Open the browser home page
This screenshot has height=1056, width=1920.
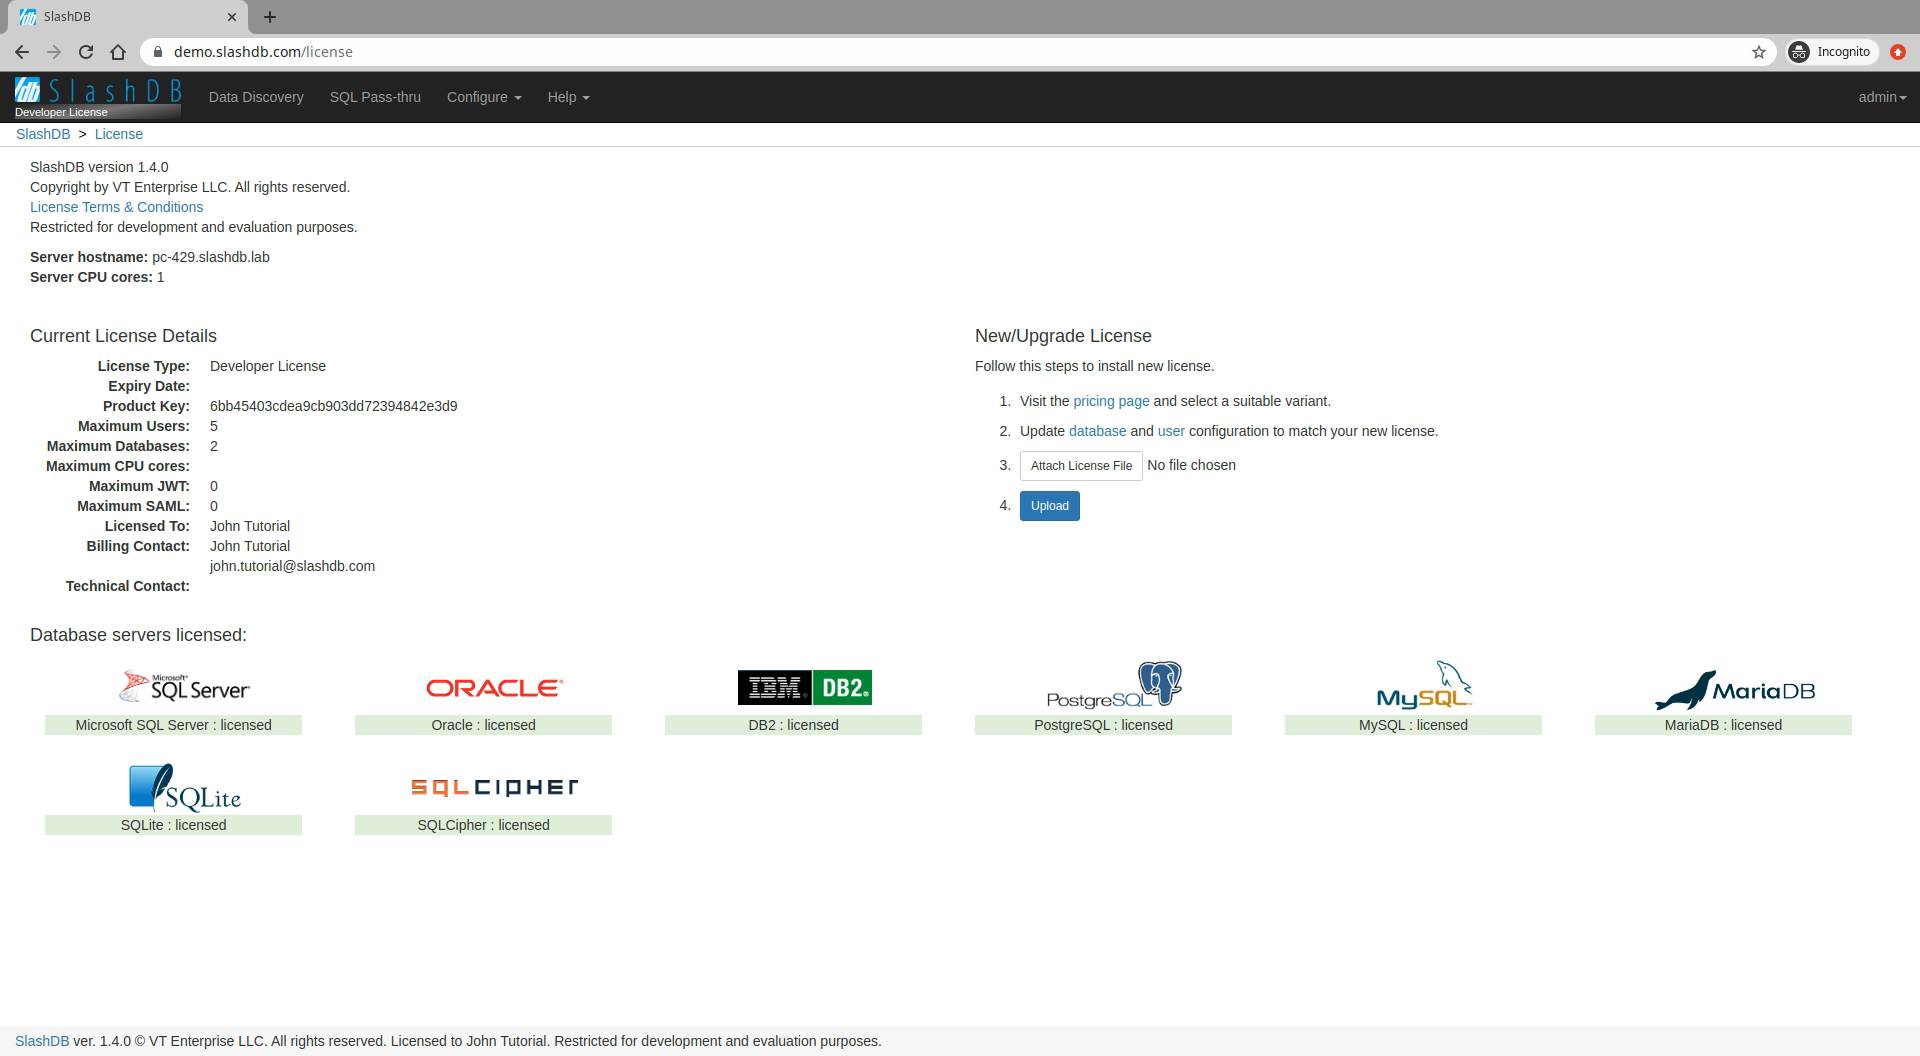(x=118, y=52)
